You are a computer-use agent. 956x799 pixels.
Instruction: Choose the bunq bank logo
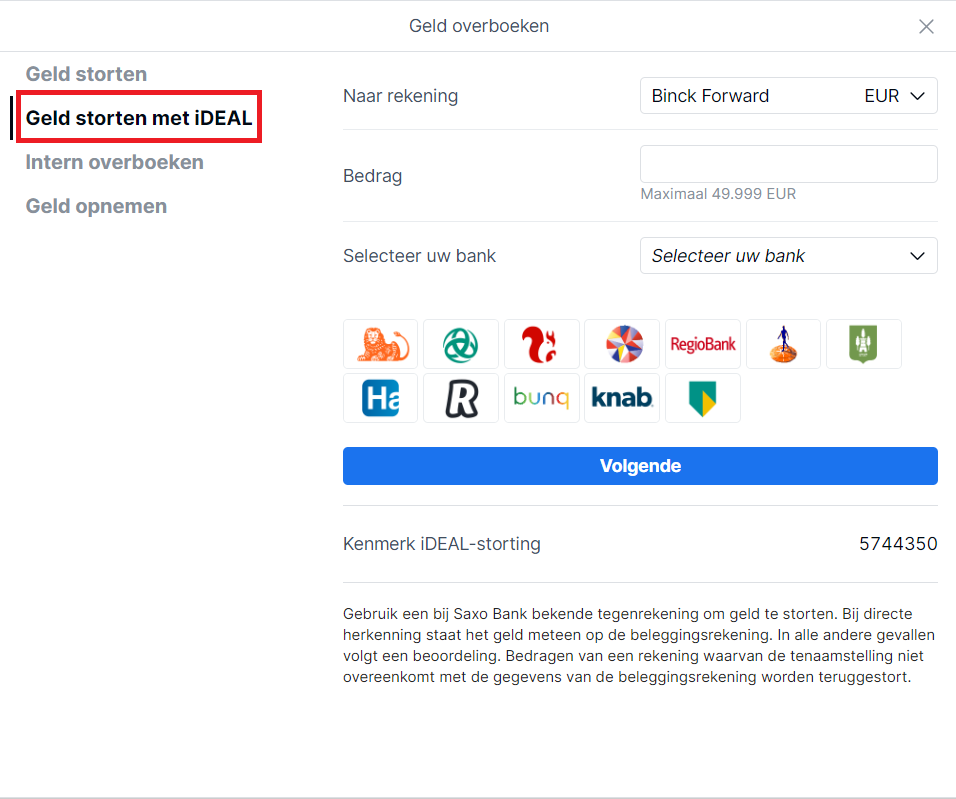tap(541, 398)
